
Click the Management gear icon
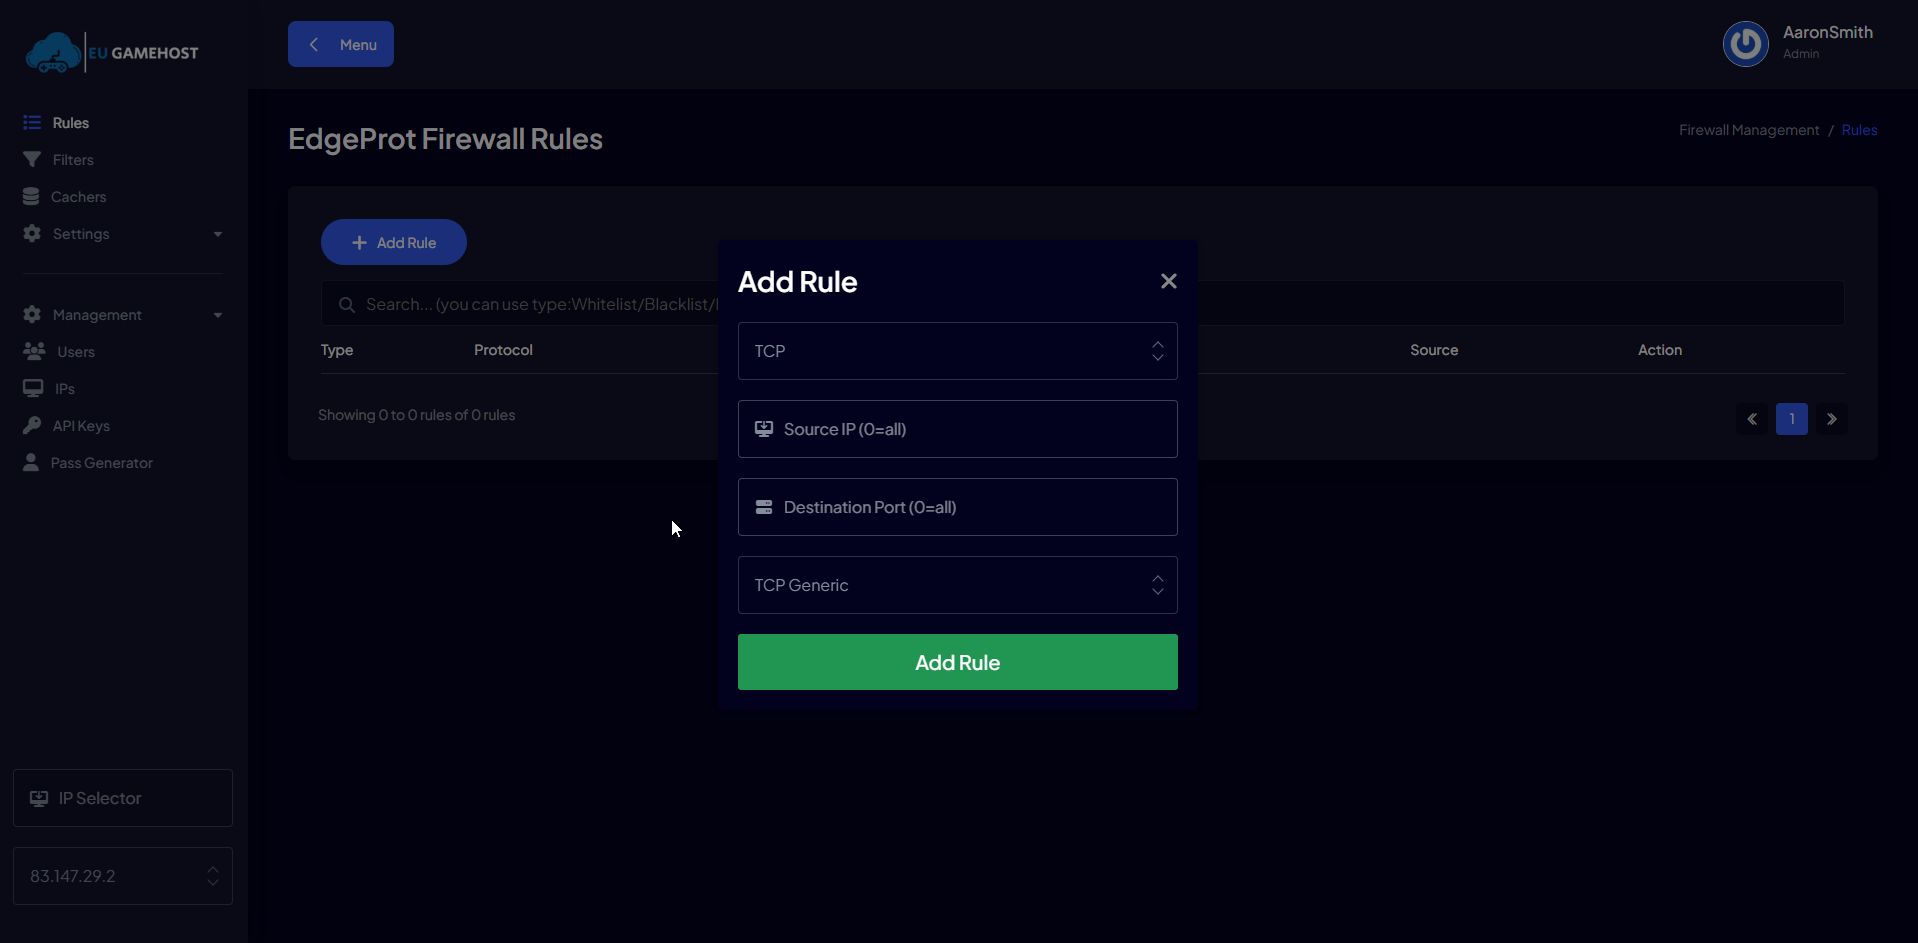32,314
